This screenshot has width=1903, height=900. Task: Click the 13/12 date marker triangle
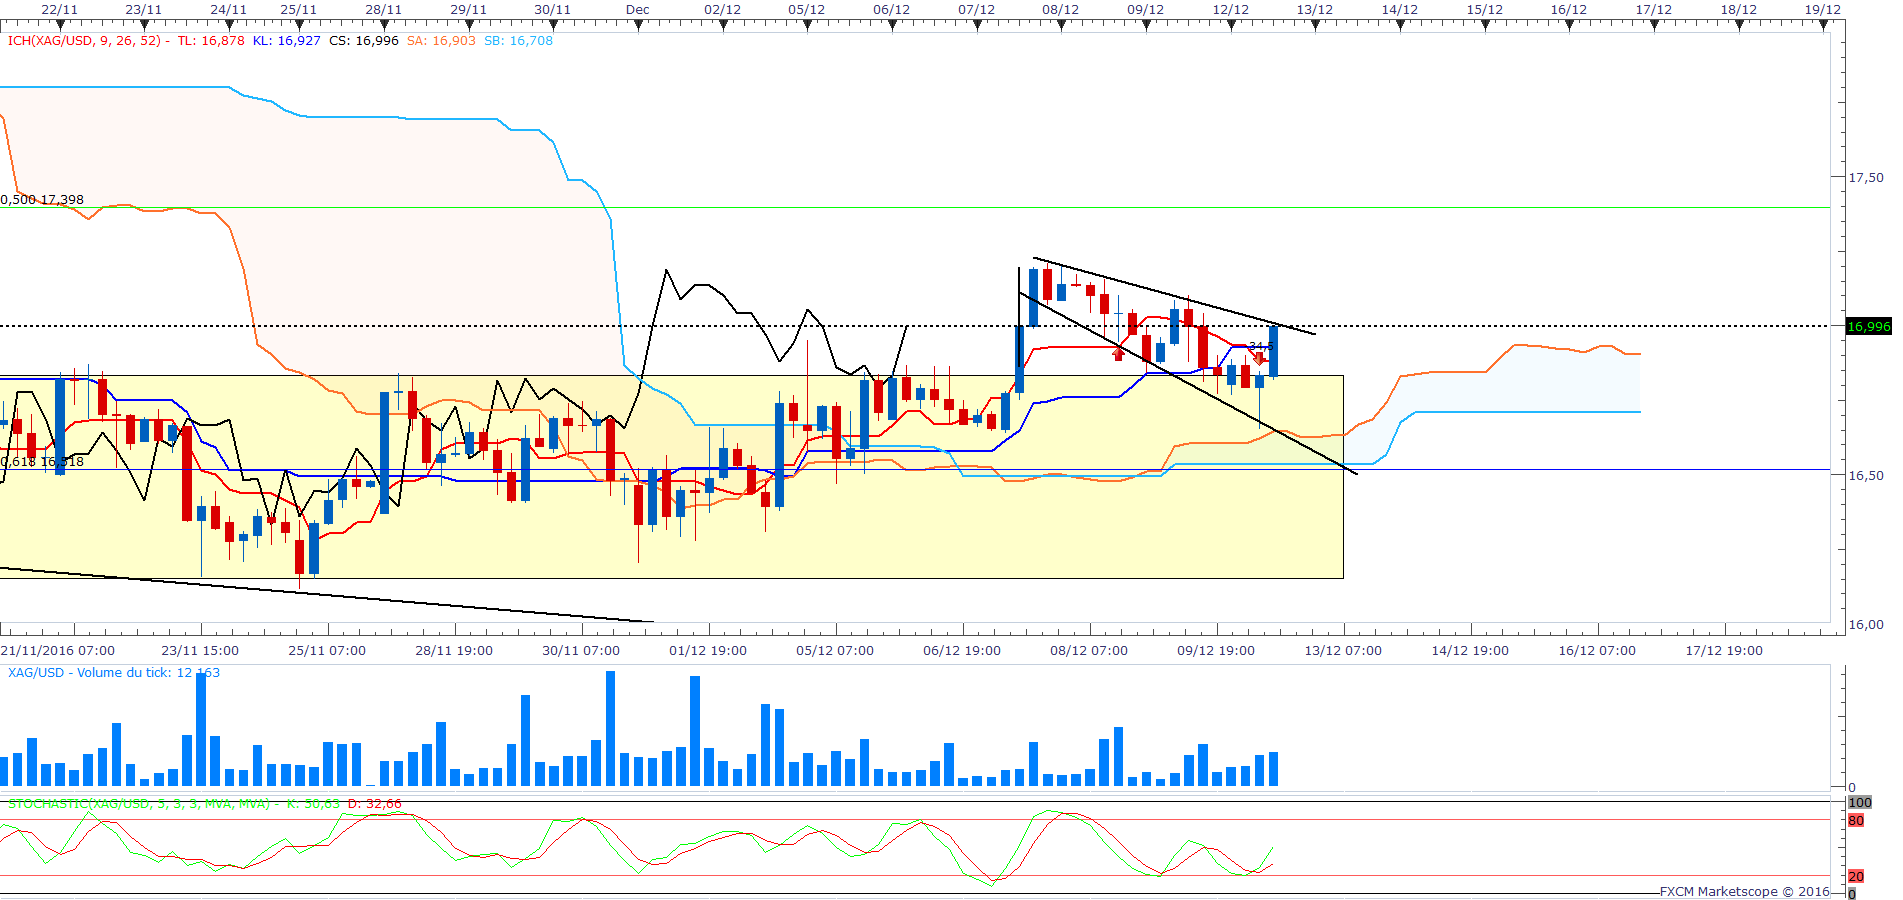pos(1315,26)
